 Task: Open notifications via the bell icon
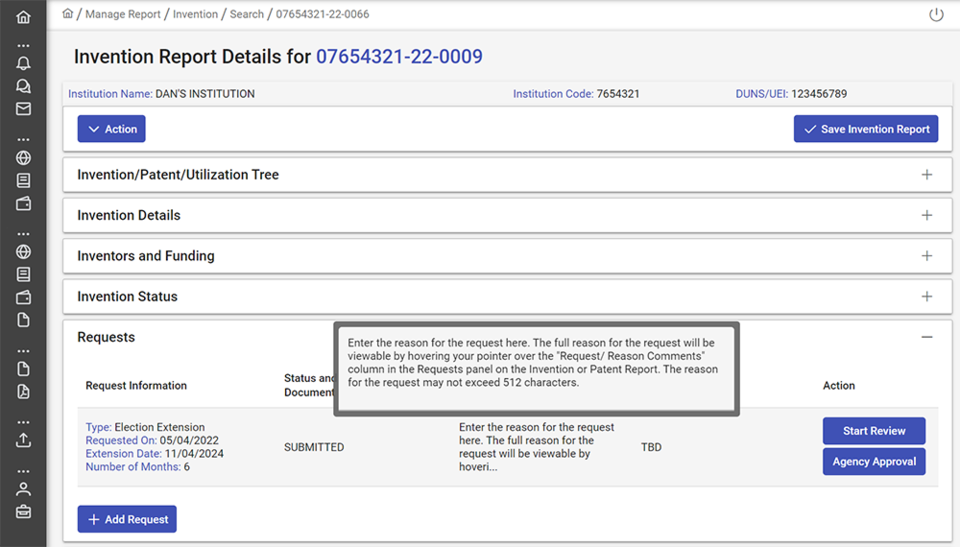(23, 63)
